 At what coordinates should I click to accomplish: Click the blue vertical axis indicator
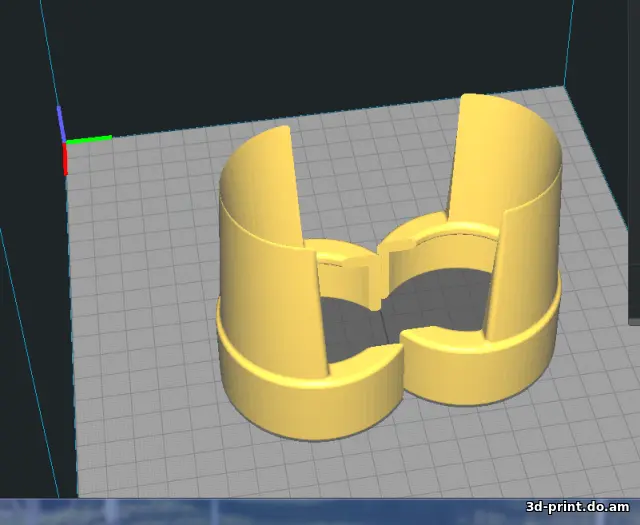point(61,122)
